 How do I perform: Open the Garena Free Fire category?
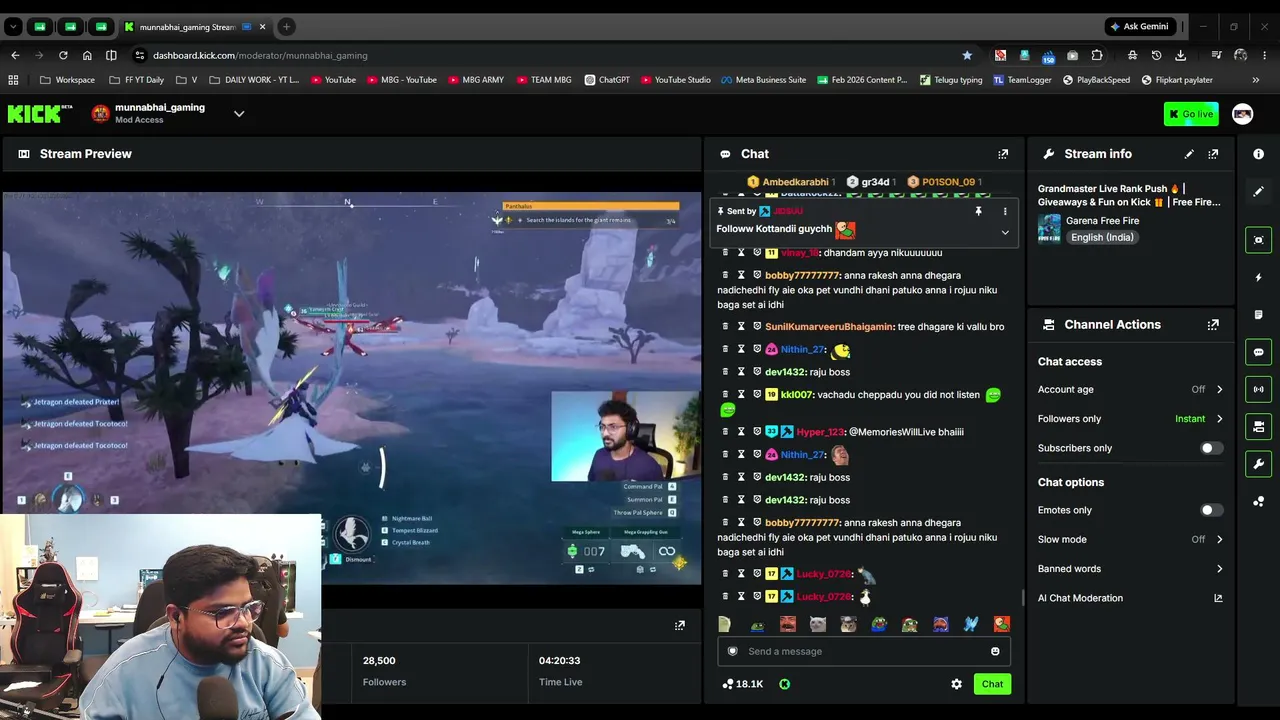click(x=1102, y=221)
